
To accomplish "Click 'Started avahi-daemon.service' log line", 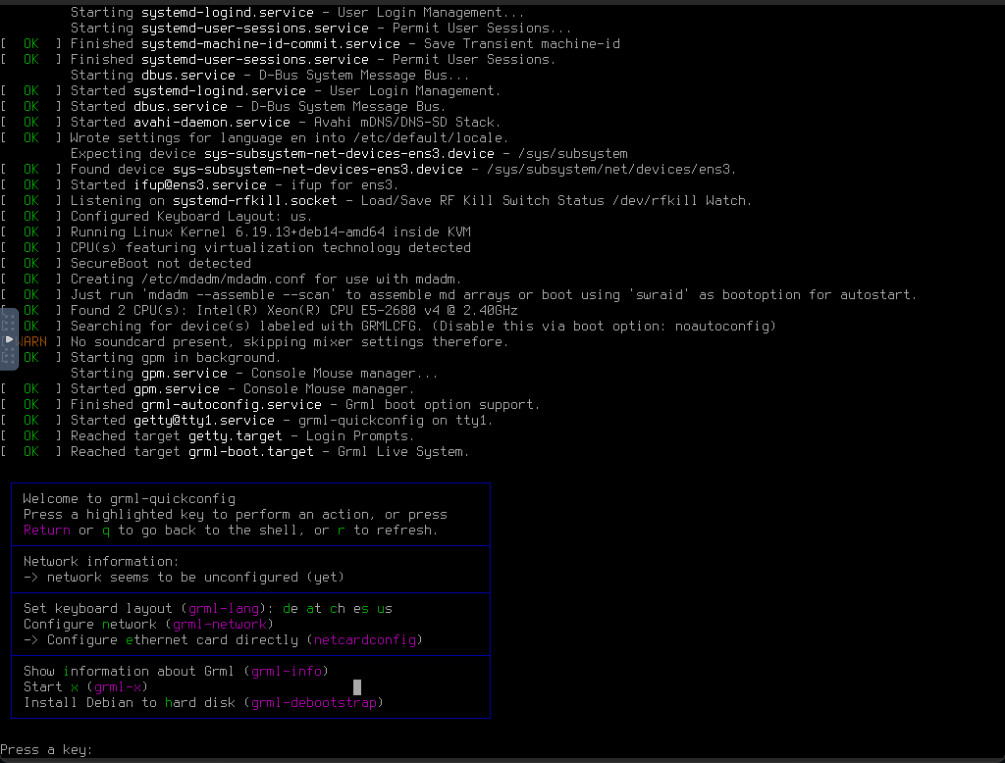I will click(x=286, y=122).
